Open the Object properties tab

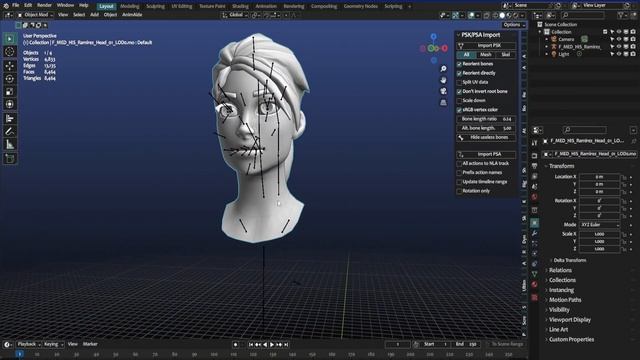534,223
